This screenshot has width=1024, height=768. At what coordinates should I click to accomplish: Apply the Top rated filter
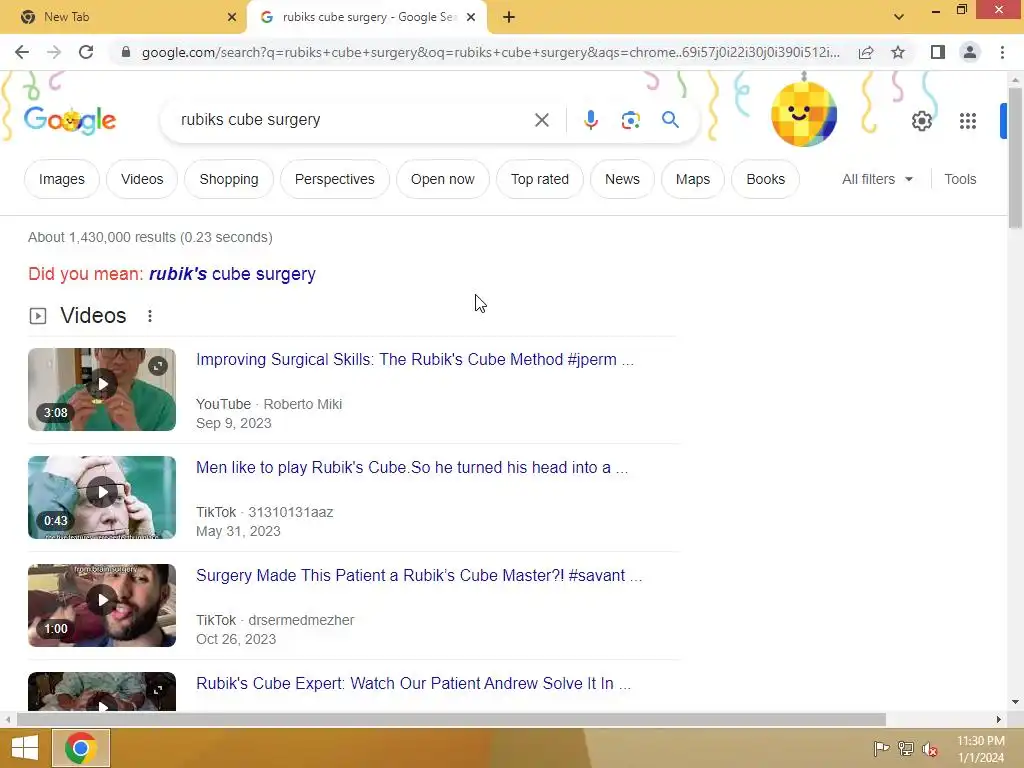(x=539, y=179)
